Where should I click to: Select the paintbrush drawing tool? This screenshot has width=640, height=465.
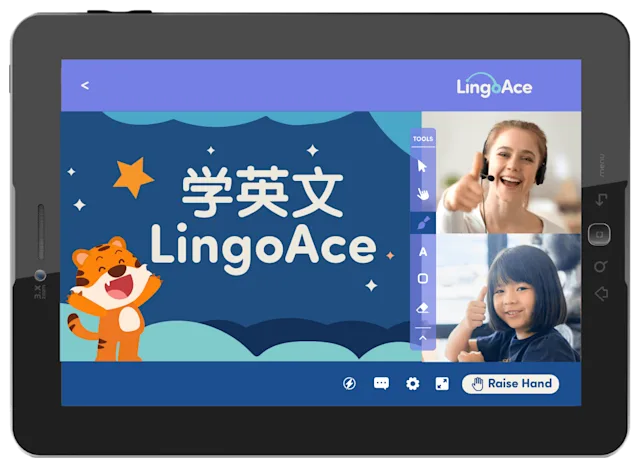423,223
